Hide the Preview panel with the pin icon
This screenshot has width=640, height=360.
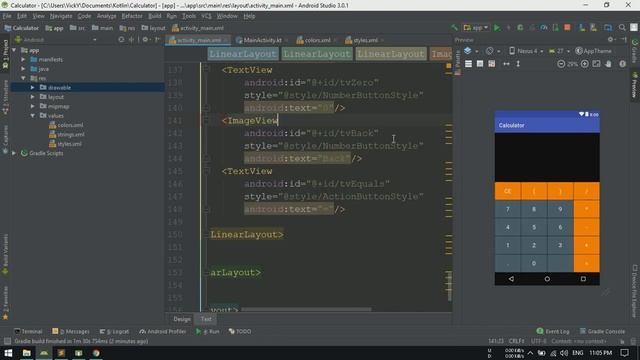pyautogui.click(x=623, y=40)
